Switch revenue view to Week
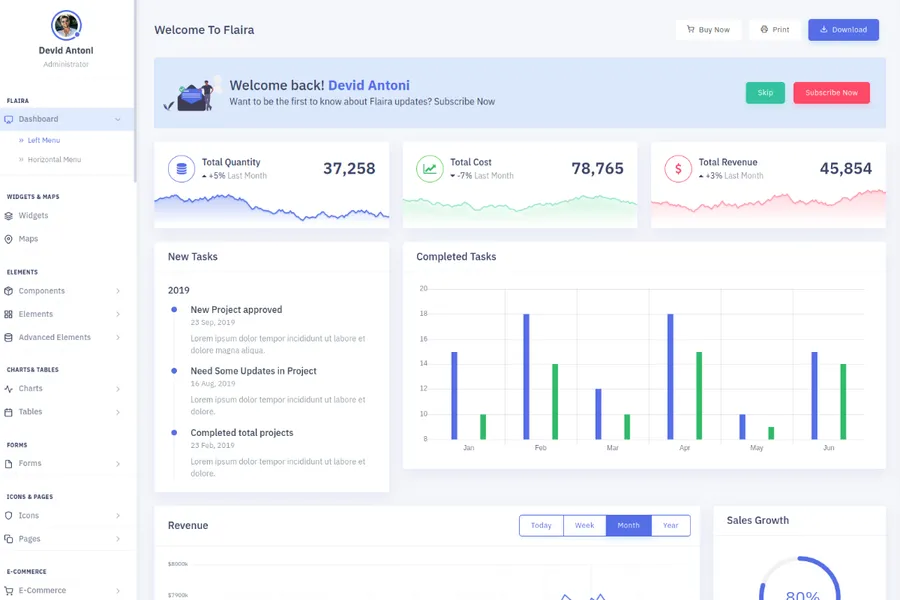Screen dimensions: 900x600 click(x=584, y=525)
